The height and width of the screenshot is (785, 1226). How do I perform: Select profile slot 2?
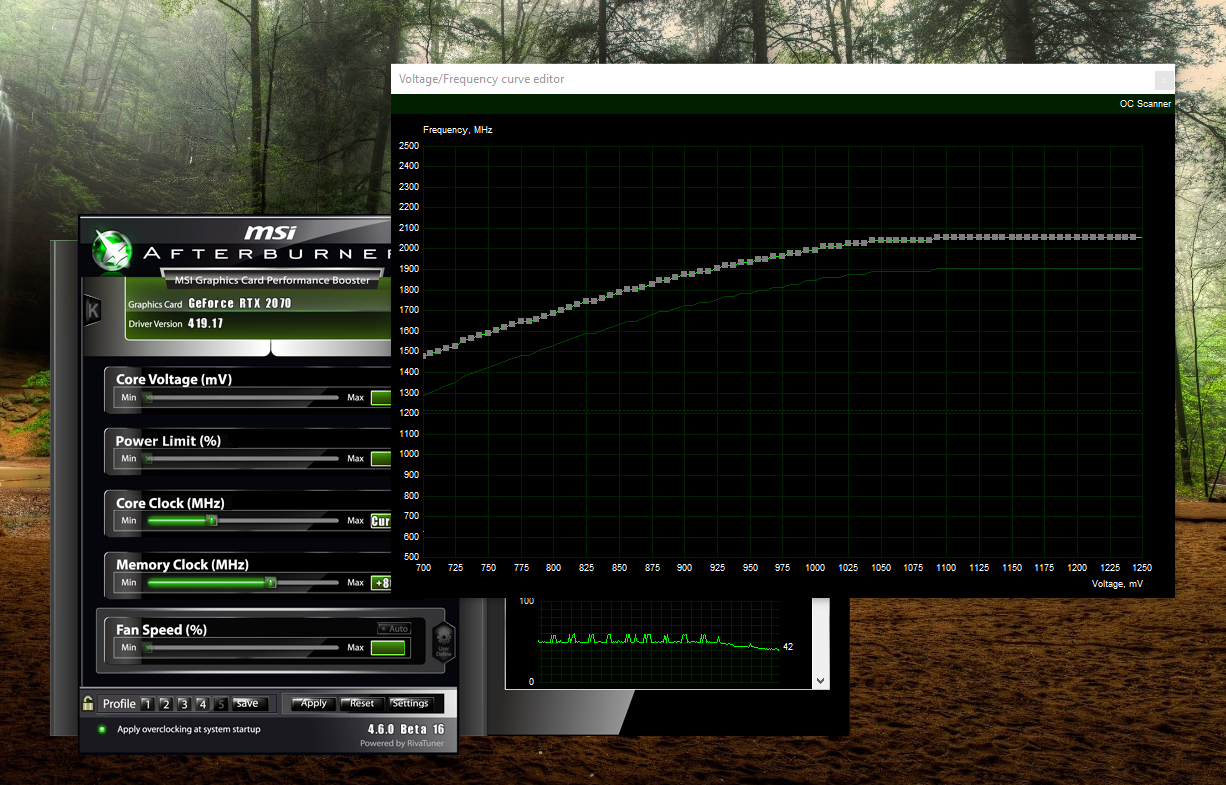(x=165, y=704)
